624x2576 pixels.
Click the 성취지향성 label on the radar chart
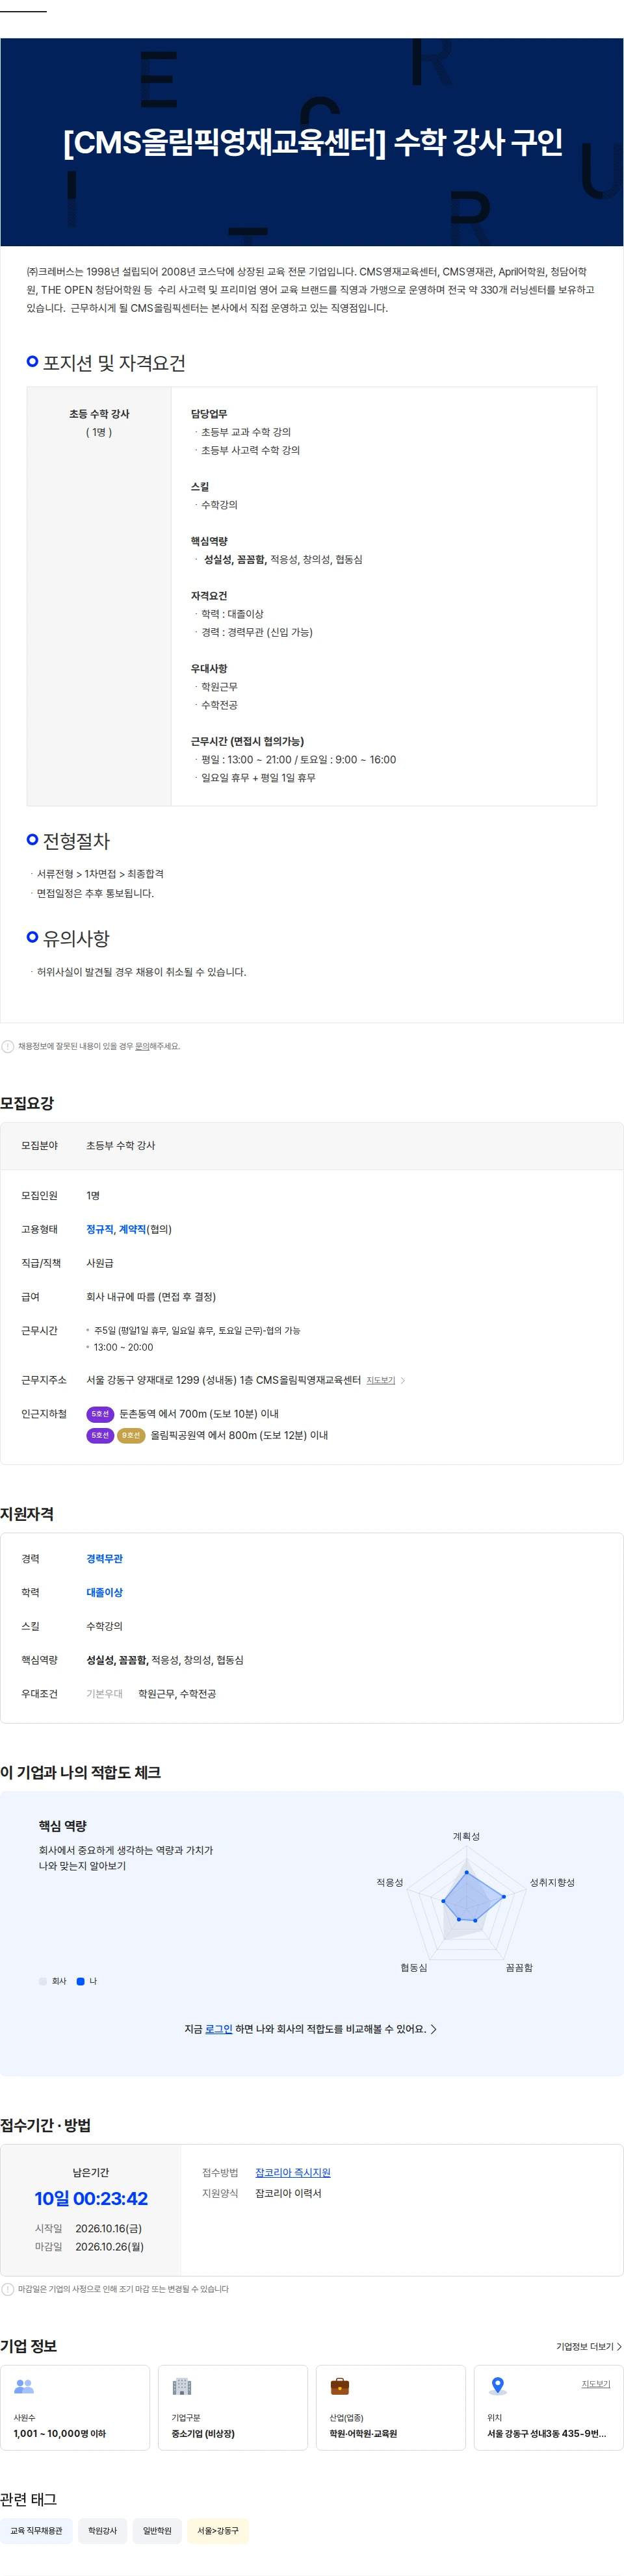[552, 1882]
